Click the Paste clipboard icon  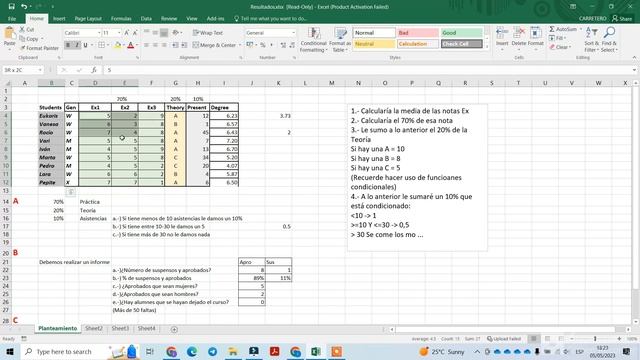click(9, 34)
